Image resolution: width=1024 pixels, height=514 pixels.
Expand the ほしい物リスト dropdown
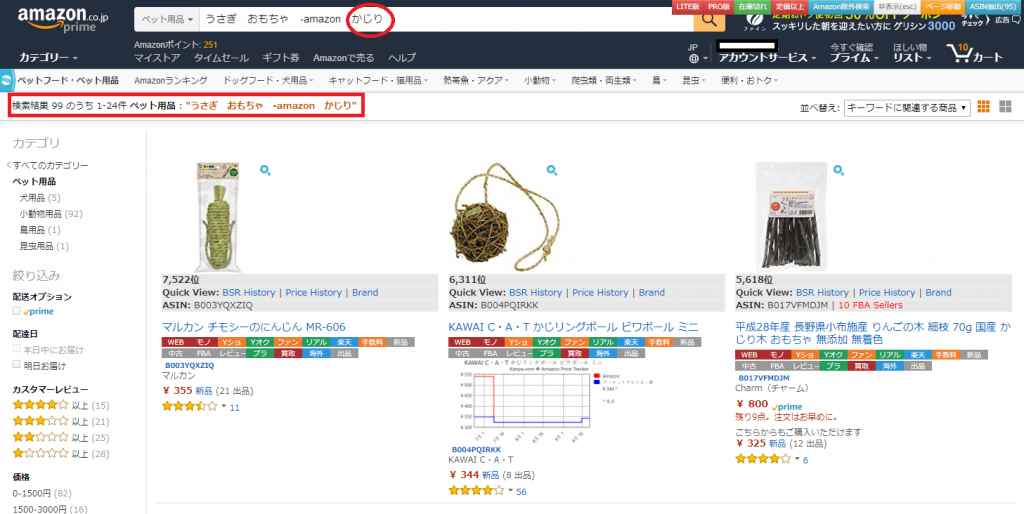(x=912, y=53)
